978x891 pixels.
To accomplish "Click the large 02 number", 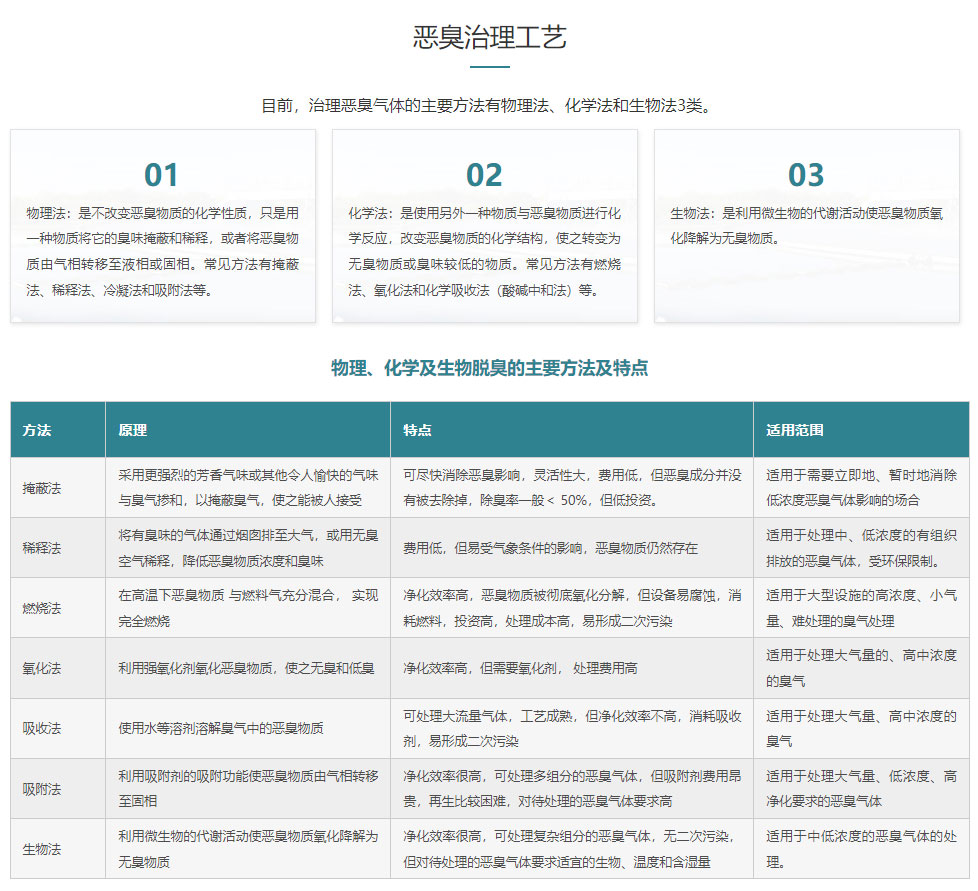I will coord(484,175).
